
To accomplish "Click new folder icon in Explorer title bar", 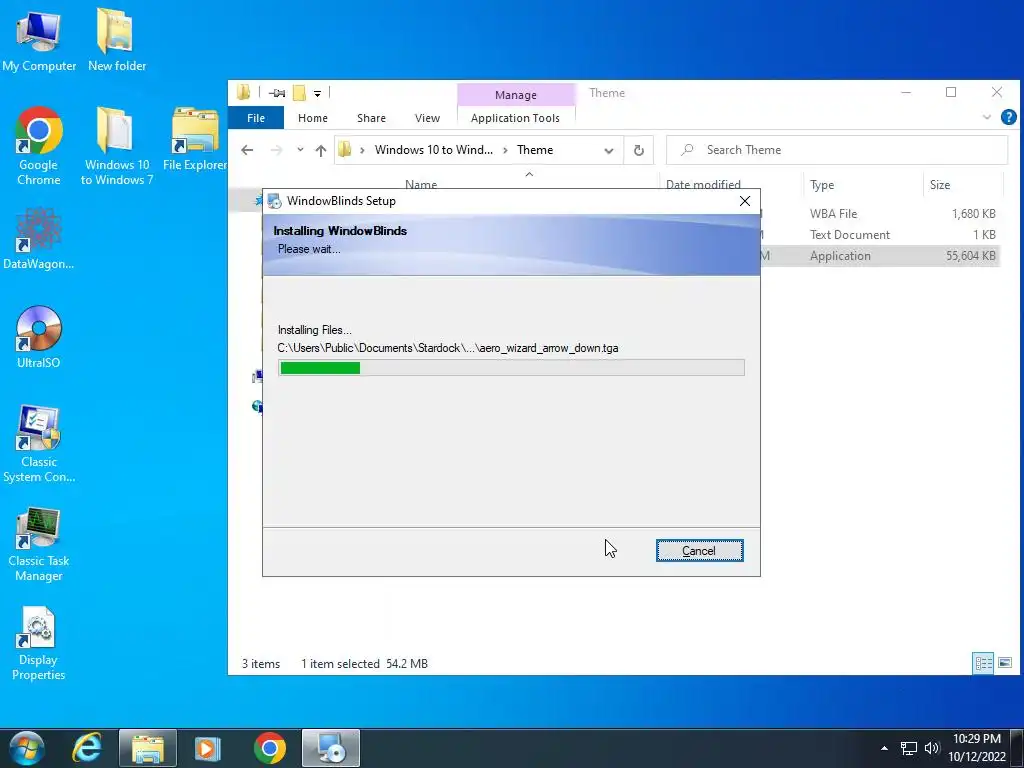I will 299,93.
